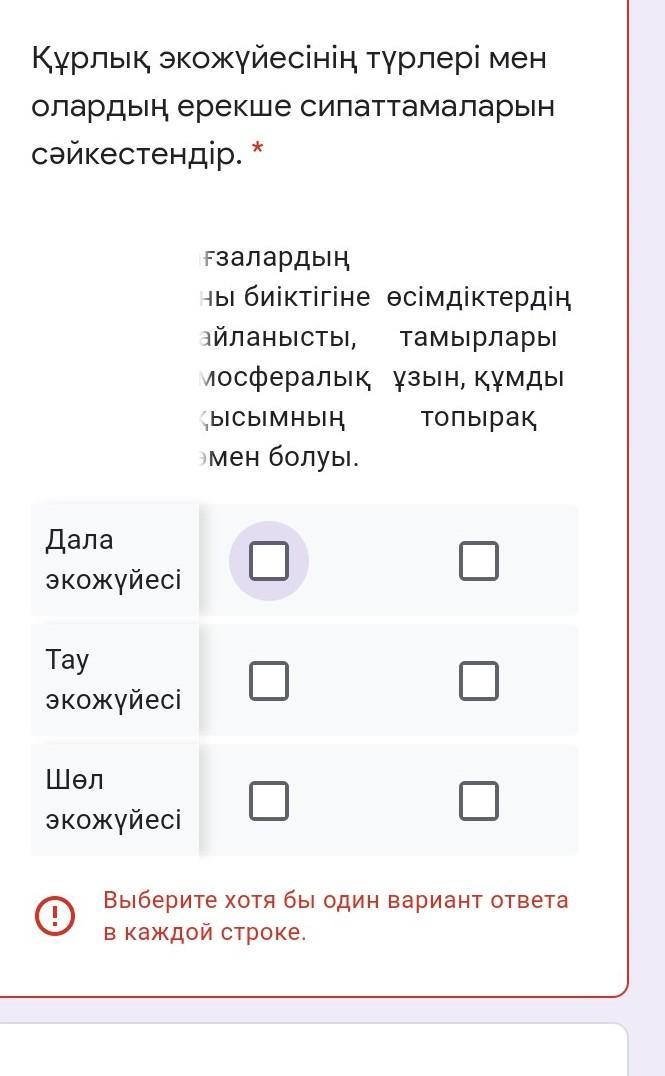Viewport: 665px width, 1076px height.
Task: Click 'өсімдіктердің тамырлары ұзын, құмды топырақ' column header
Action: coord(478,358)
